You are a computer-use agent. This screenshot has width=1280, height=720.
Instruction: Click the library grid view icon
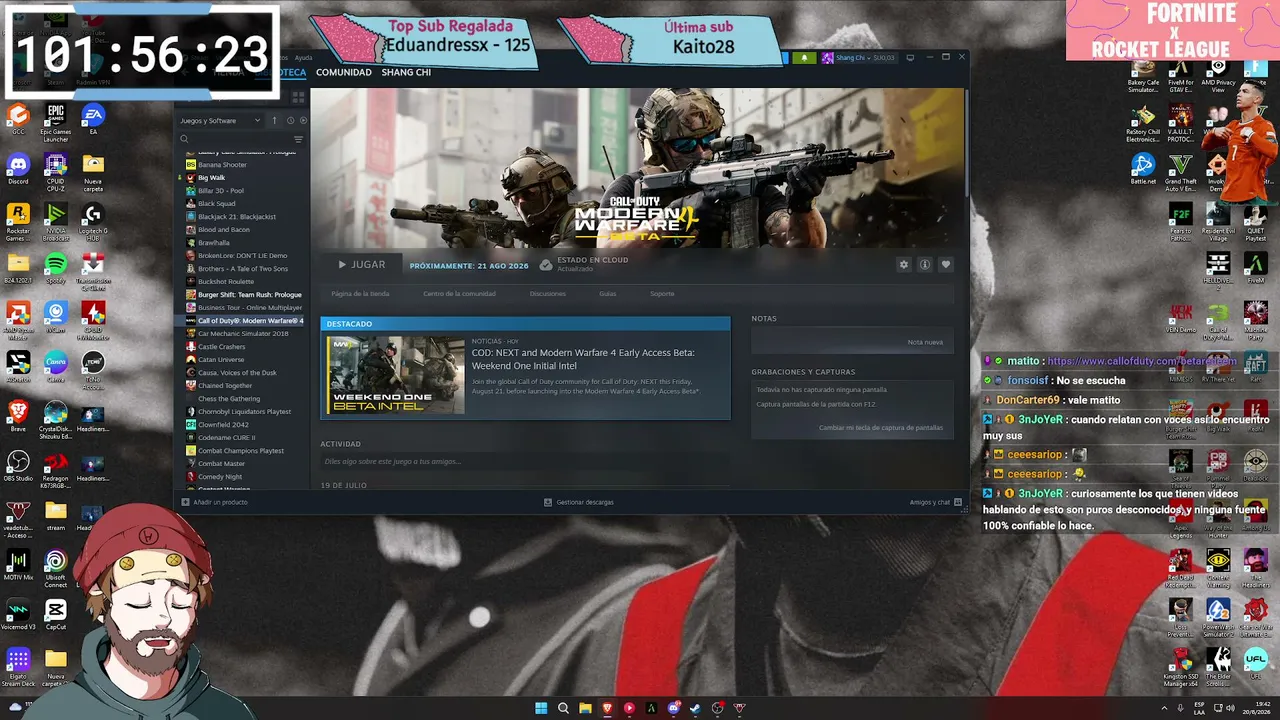(298, 97)
